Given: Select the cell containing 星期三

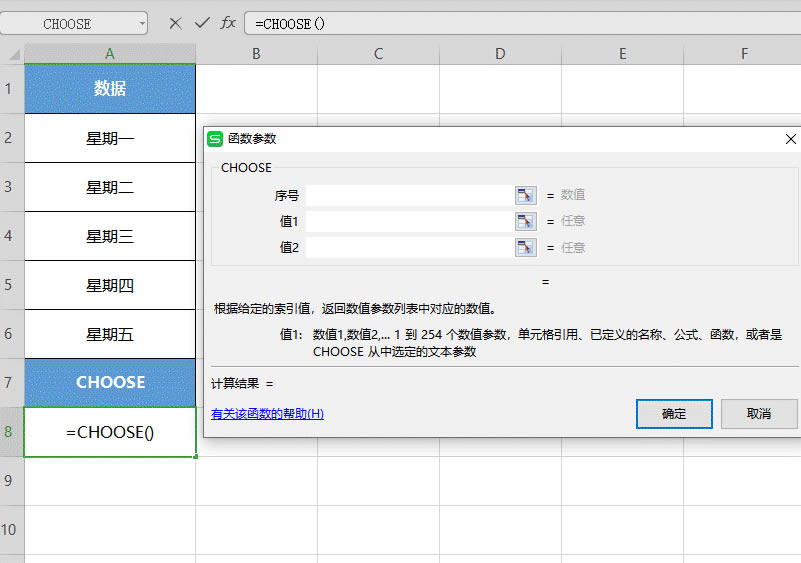Looking at the screenshot, I should pyautogui.click(x=110, y=236).
